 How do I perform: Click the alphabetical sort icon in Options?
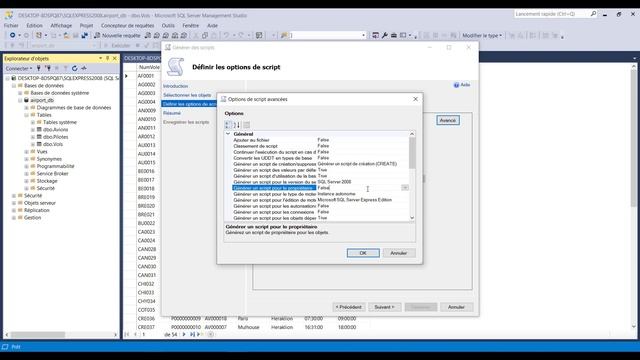[237, 125]
